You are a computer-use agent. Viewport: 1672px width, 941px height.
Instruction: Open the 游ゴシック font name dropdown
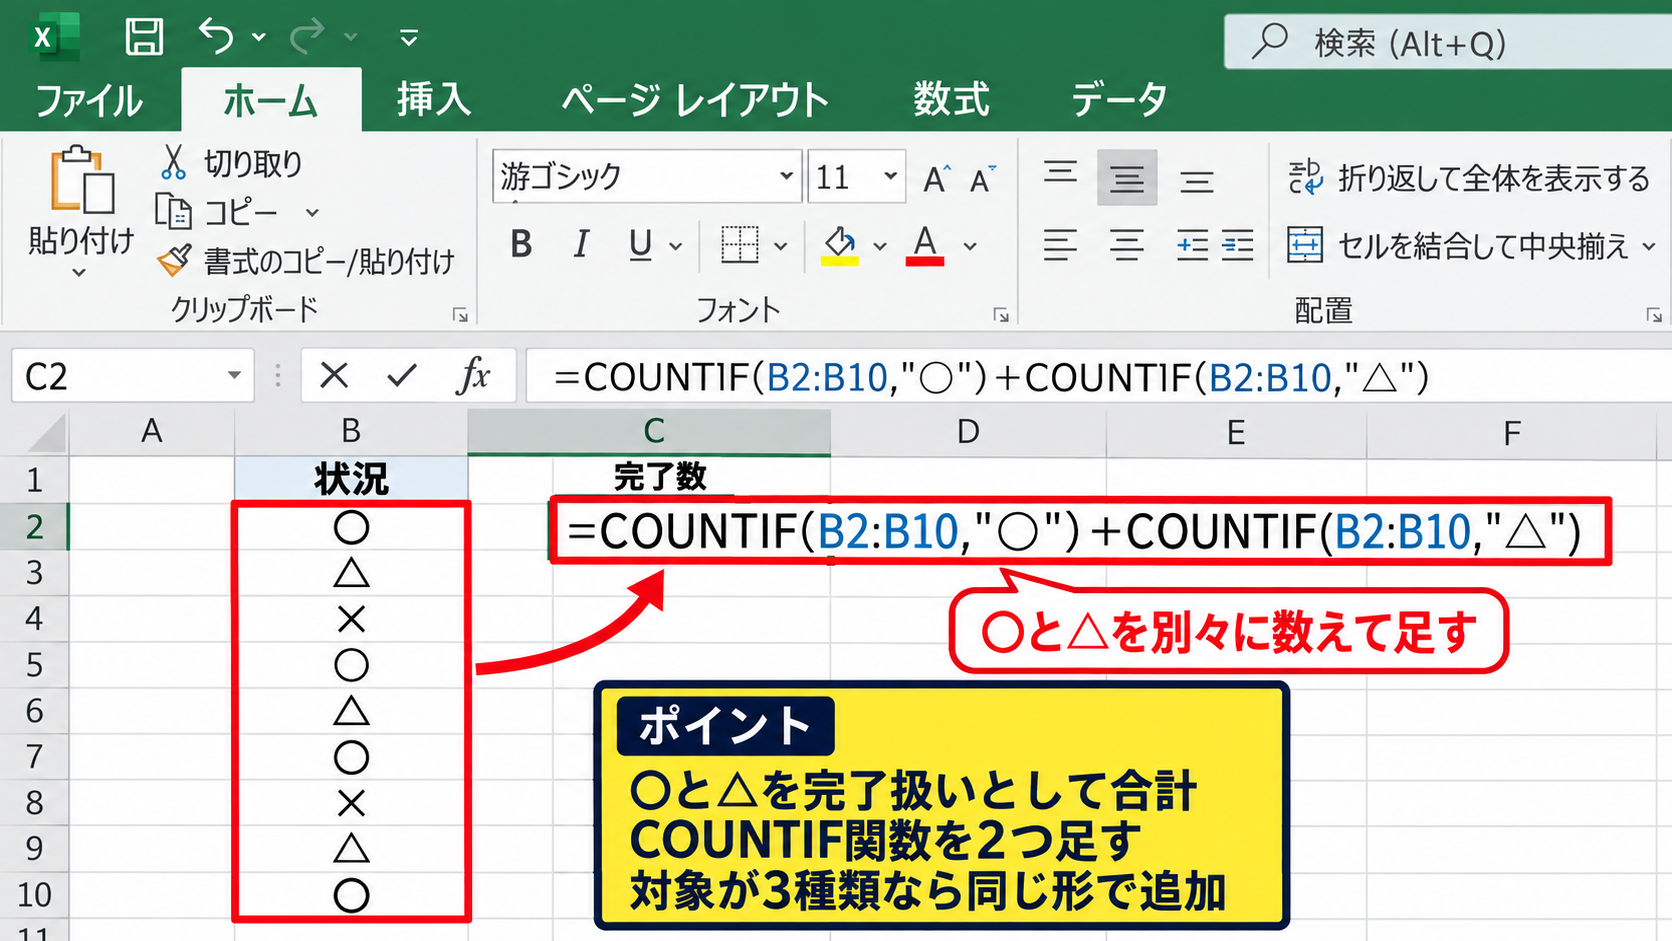pos(787,176)
